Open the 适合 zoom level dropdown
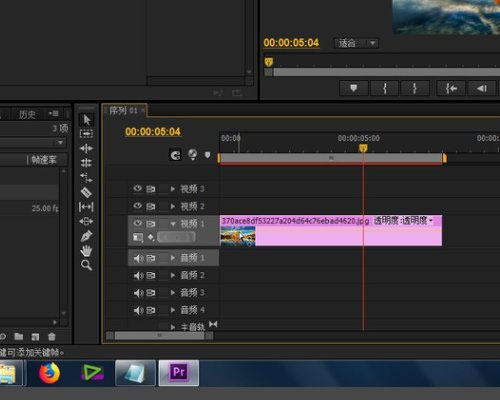The height and width of the screenshot is (400, 500). [356, 43]
